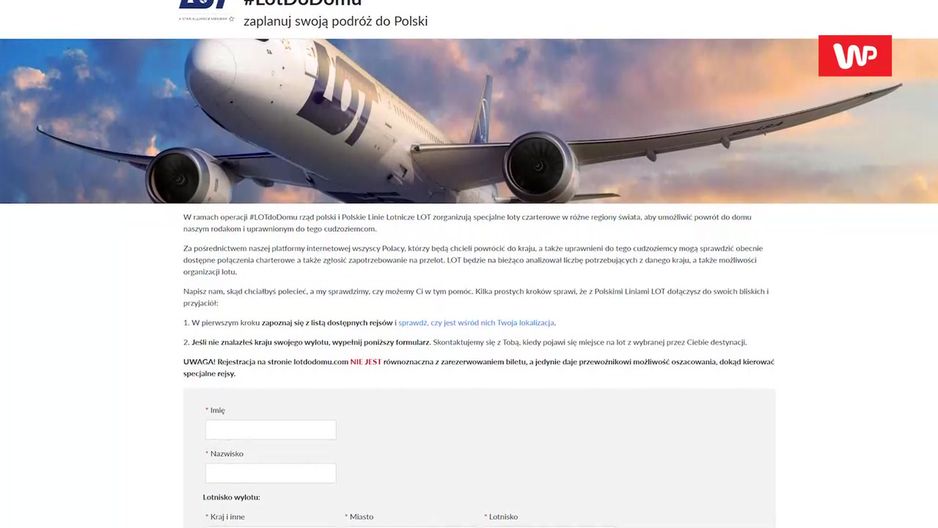Focus the Imię text field
Screen dimensions: 938x528
click(x=270, y=429)
